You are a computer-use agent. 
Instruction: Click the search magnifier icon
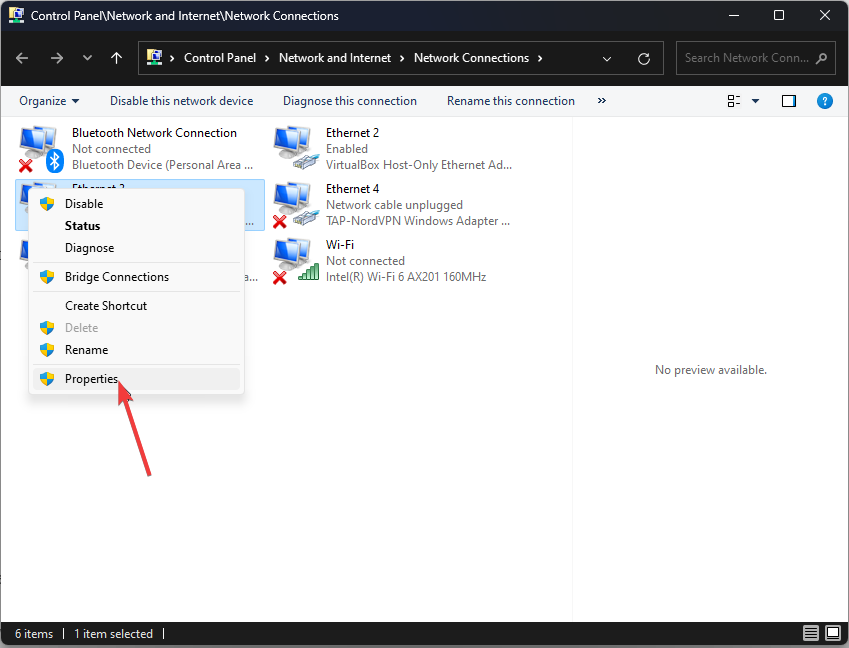click(821, 58)
